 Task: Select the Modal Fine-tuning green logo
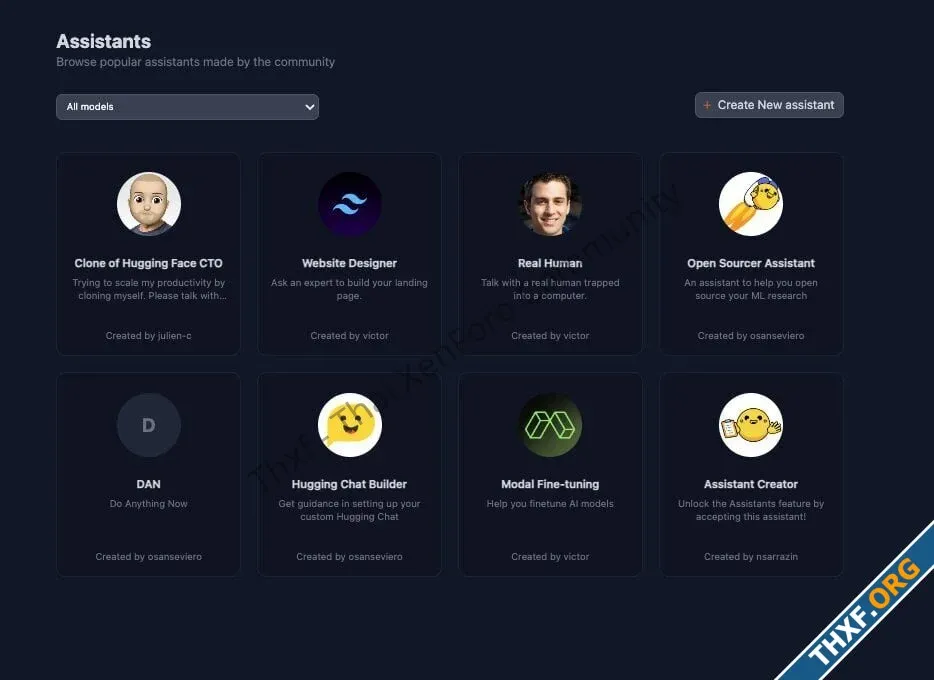pyautogui.click(x=550, y=425)
